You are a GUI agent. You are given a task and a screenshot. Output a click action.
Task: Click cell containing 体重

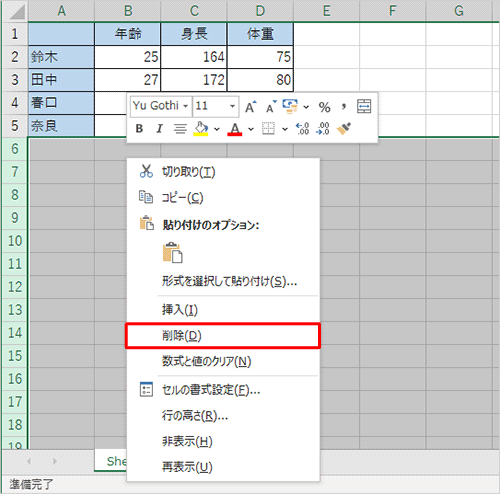click(x=260, y=34)
